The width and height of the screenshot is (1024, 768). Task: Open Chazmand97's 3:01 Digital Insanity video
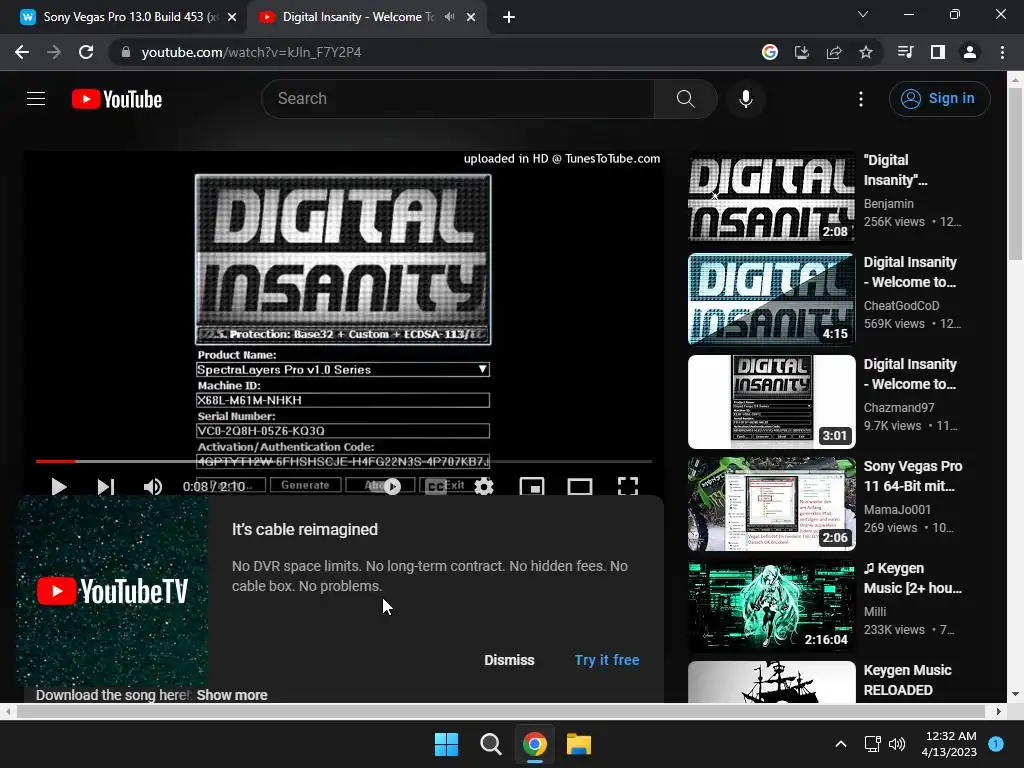[771, 402]
